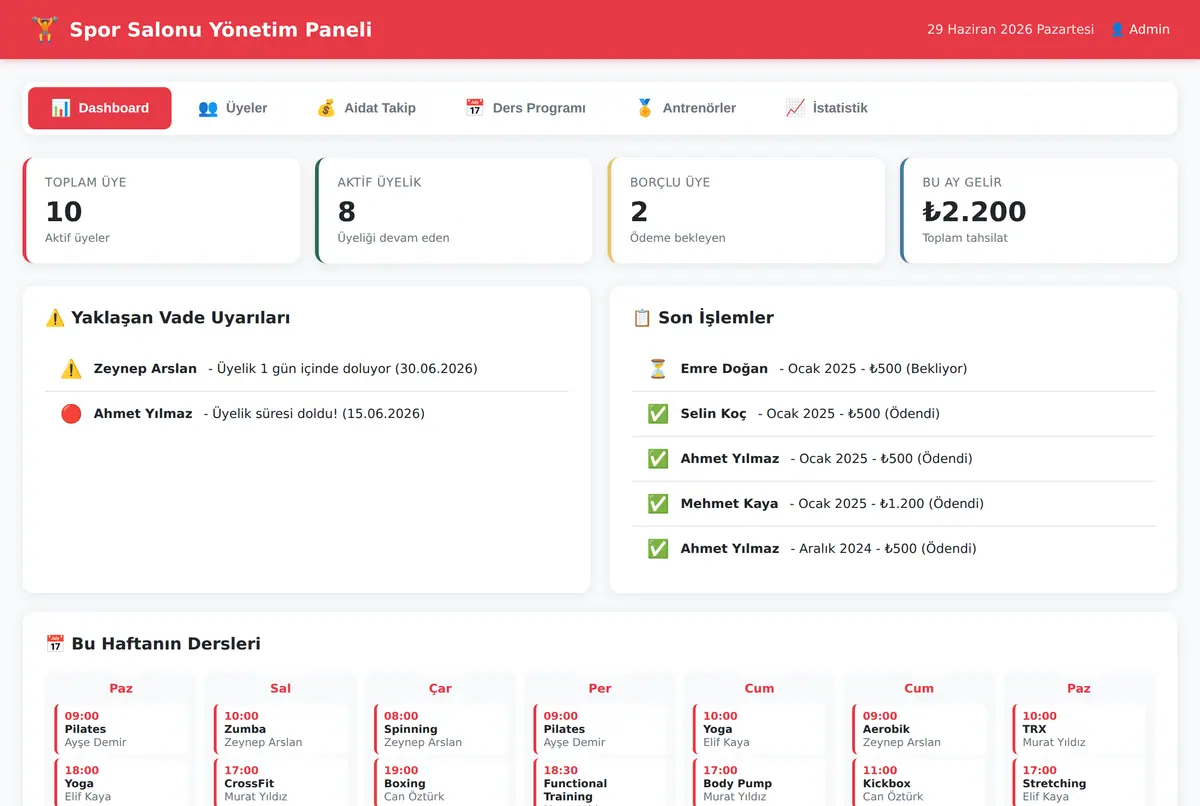Click Emre Doğan in Son İşlemler
Screen dimensions: 1200x806
coord(724,369)
